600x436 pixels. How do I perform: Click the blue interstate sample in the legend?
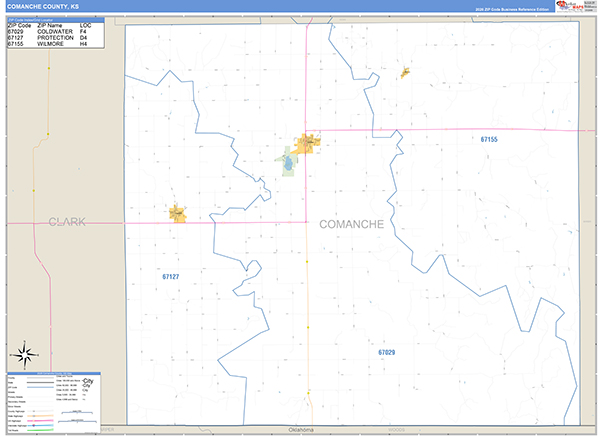[x=40, y=425]
